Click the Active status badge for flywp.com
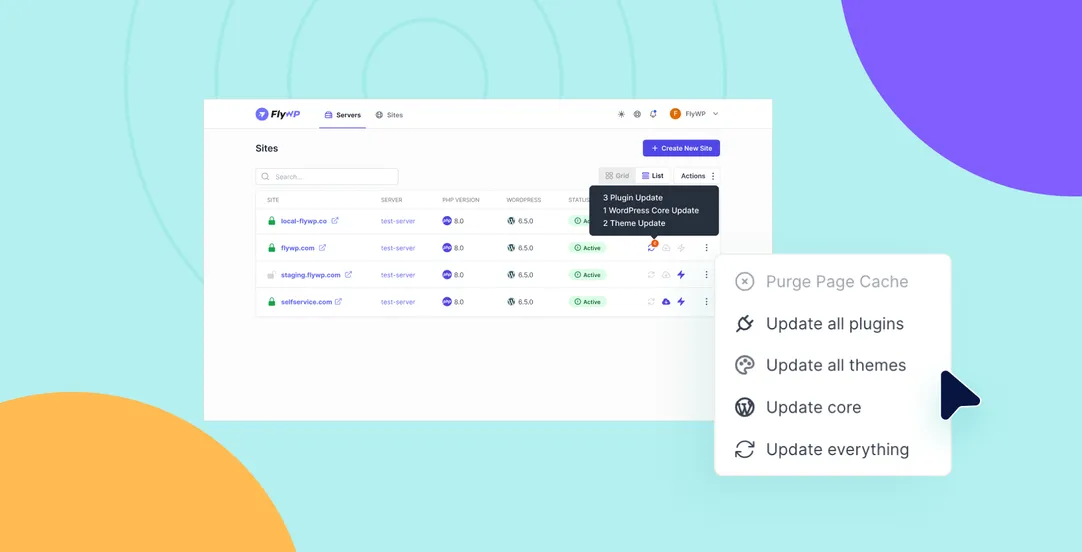Image resolution: width=1082 pixels, height=552 pixels. 587,248
